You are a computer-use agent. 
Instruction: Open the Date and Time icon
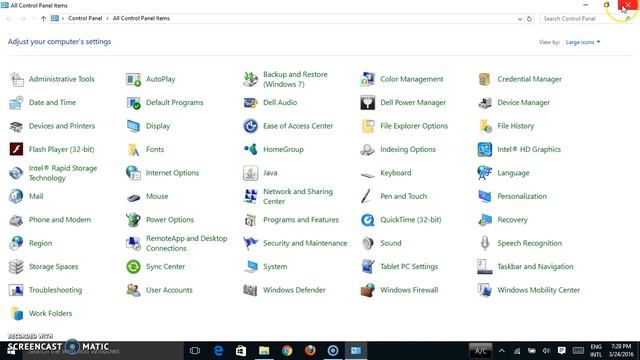point(16,102)
